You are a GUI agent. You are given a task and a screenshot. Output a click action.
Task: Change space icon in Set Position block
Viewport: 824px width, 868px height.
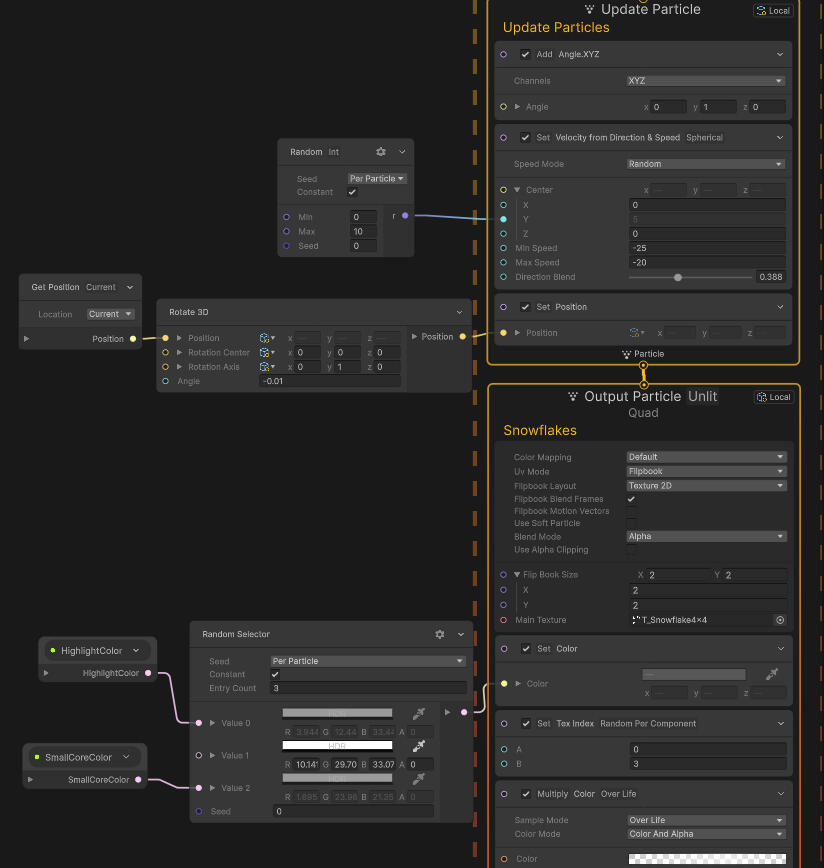click(x=636, y=333)
